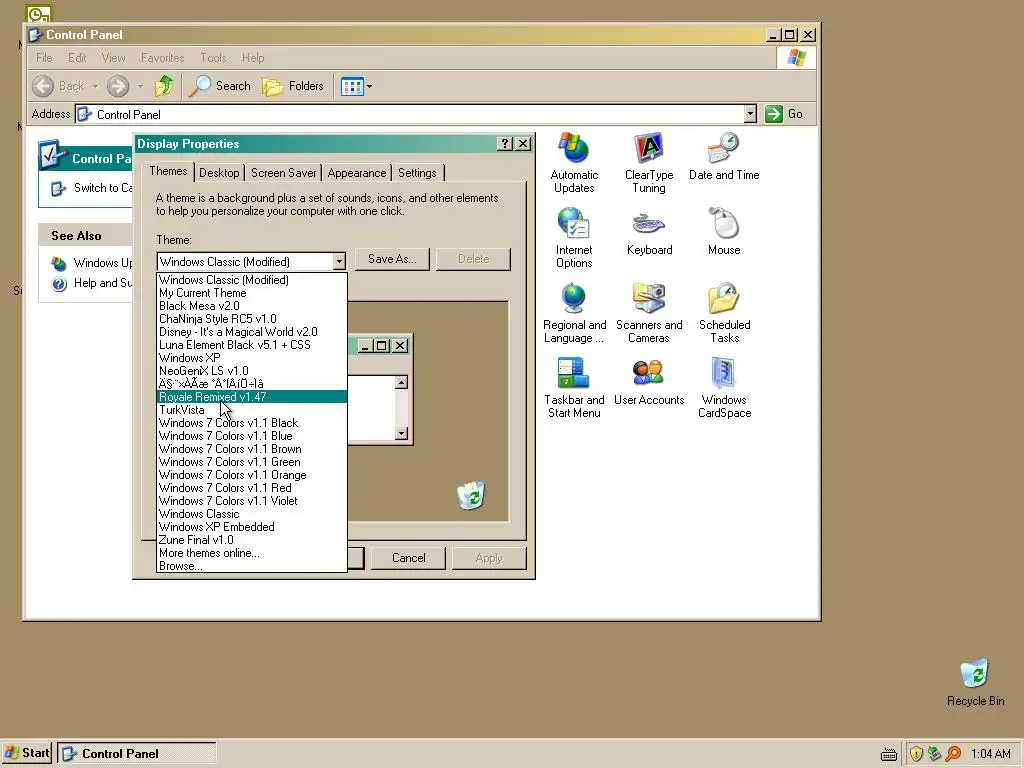The image size is (1024, 768).
Task: Open Regional and Language options
Action: 574,313
